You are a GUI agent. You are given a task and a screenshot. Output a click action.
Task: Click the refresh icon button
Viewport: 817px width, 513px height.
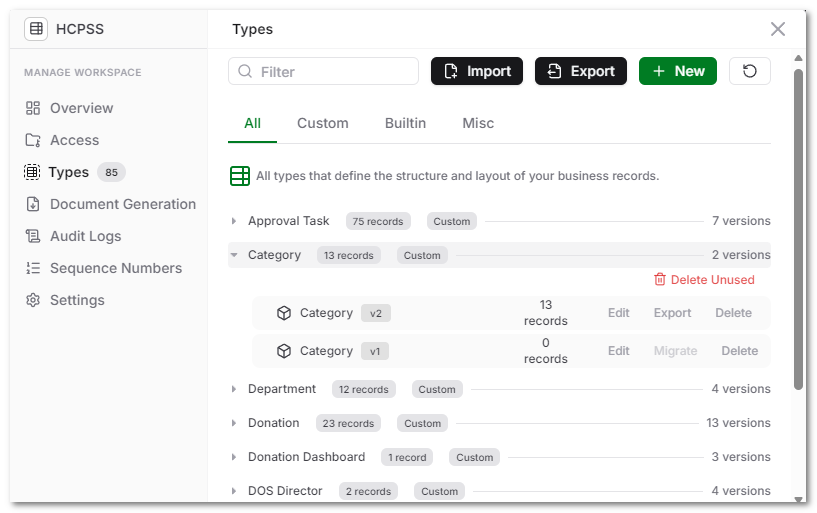pos(749,71)
